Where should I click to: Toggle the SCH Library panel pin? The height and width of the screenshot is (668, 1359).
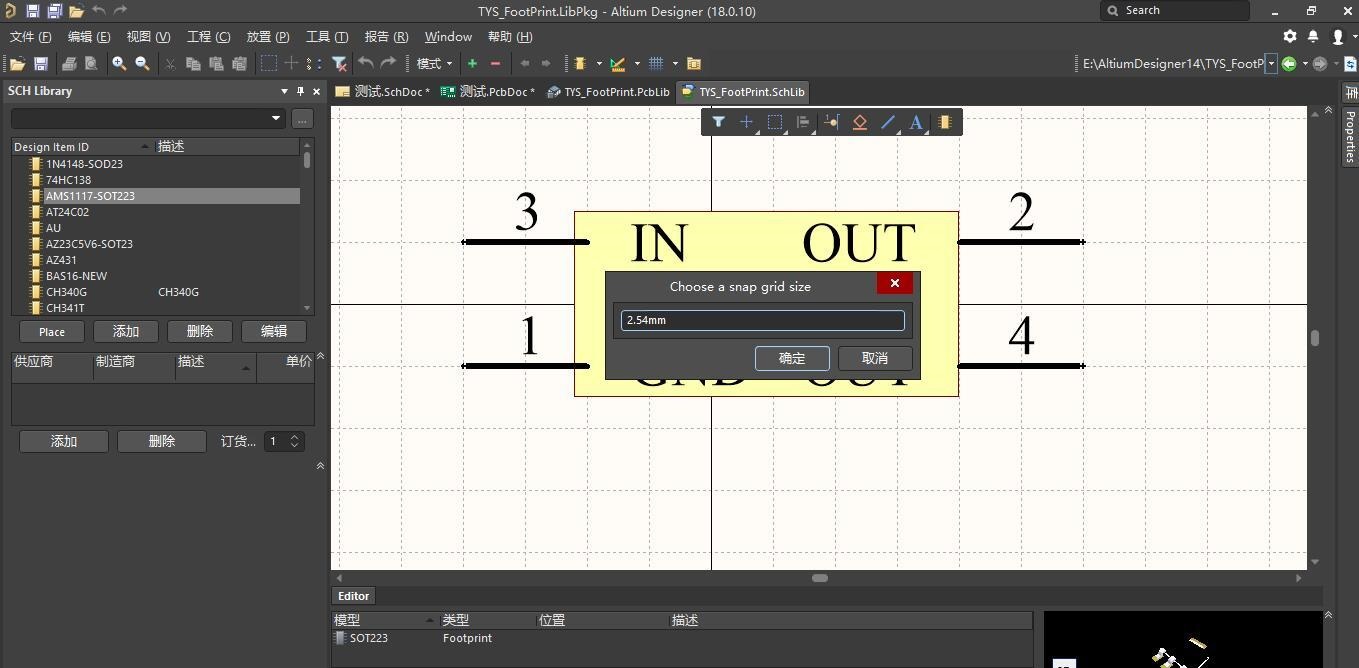click(x=300, y=91)
